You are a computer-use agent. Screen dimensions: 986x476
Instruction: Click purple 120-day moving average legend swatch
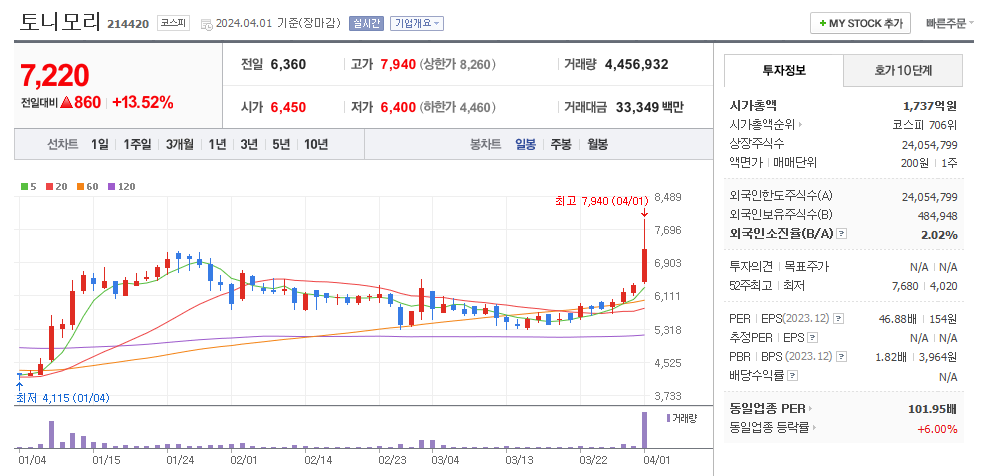coord(111,187)
